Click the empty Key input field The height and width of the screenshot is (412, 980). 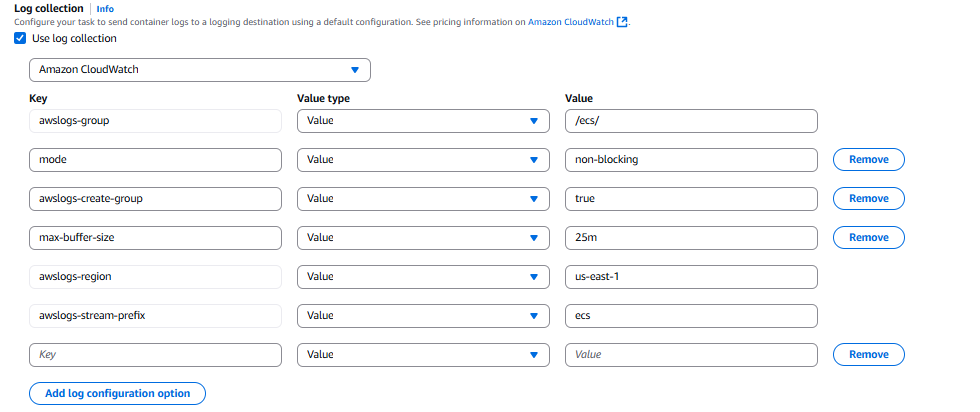tap(155, 355)
